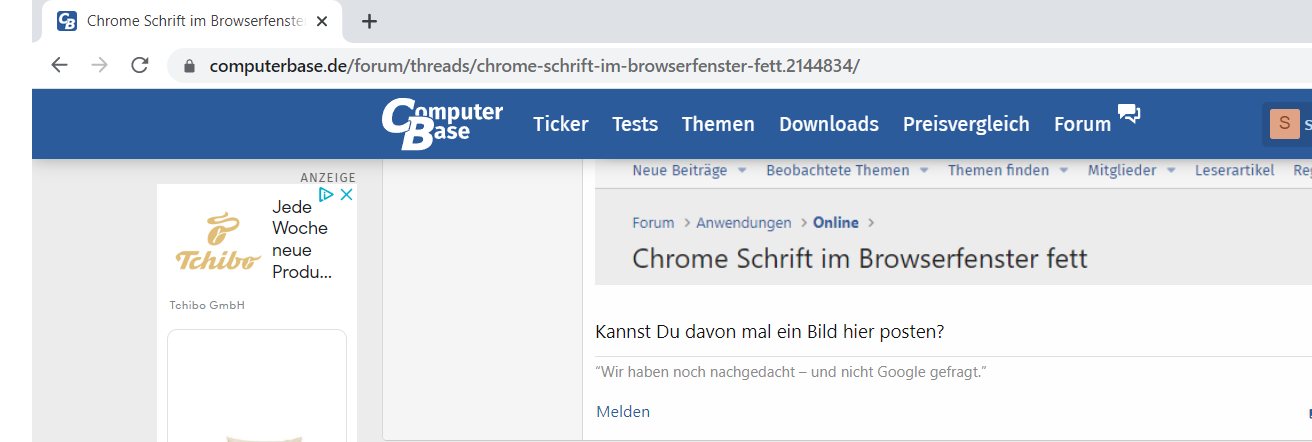Reload the page with the refresh icon

point(140,65)
